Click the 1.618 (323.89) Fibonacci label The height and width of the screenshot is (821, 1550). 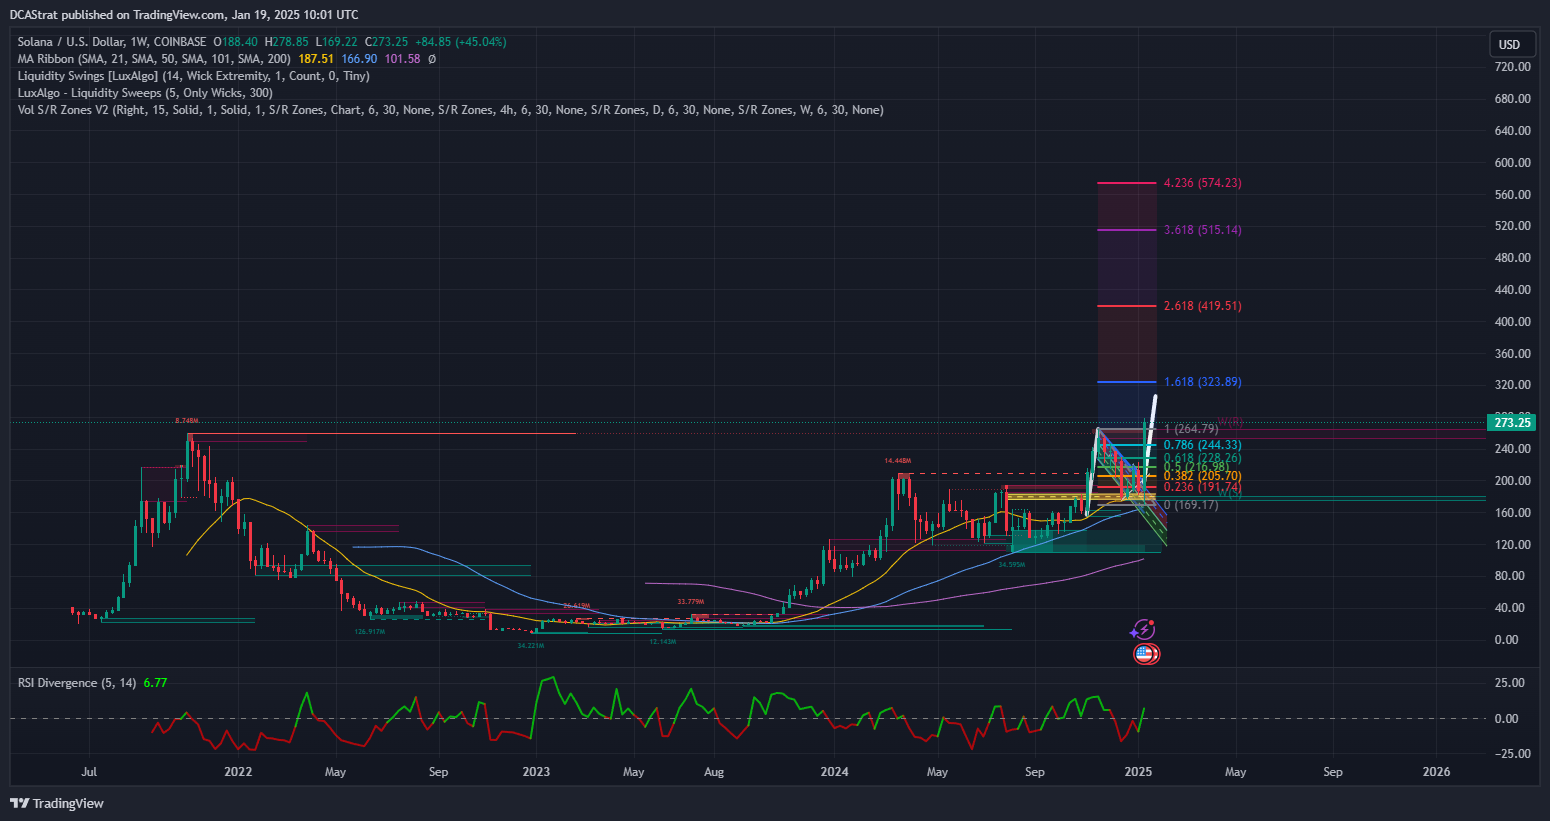pyautogui.click(x=1203, y=382)
